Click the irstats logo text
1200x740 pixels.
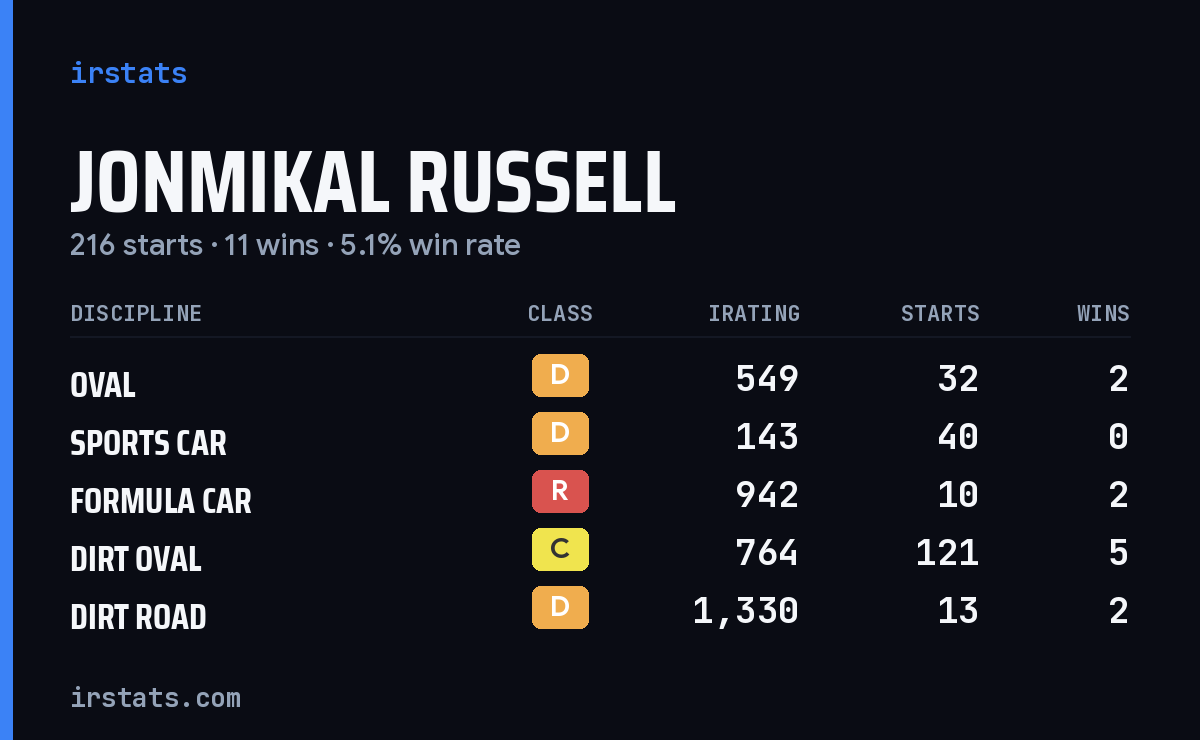coord(129,73)
